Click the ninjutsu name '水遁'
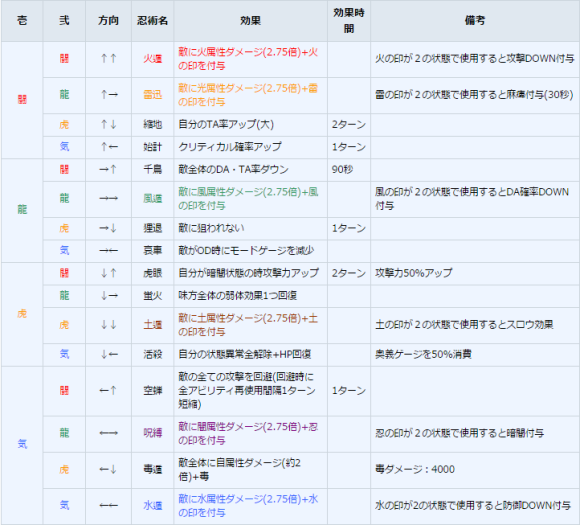 click(x=152, y=505)
